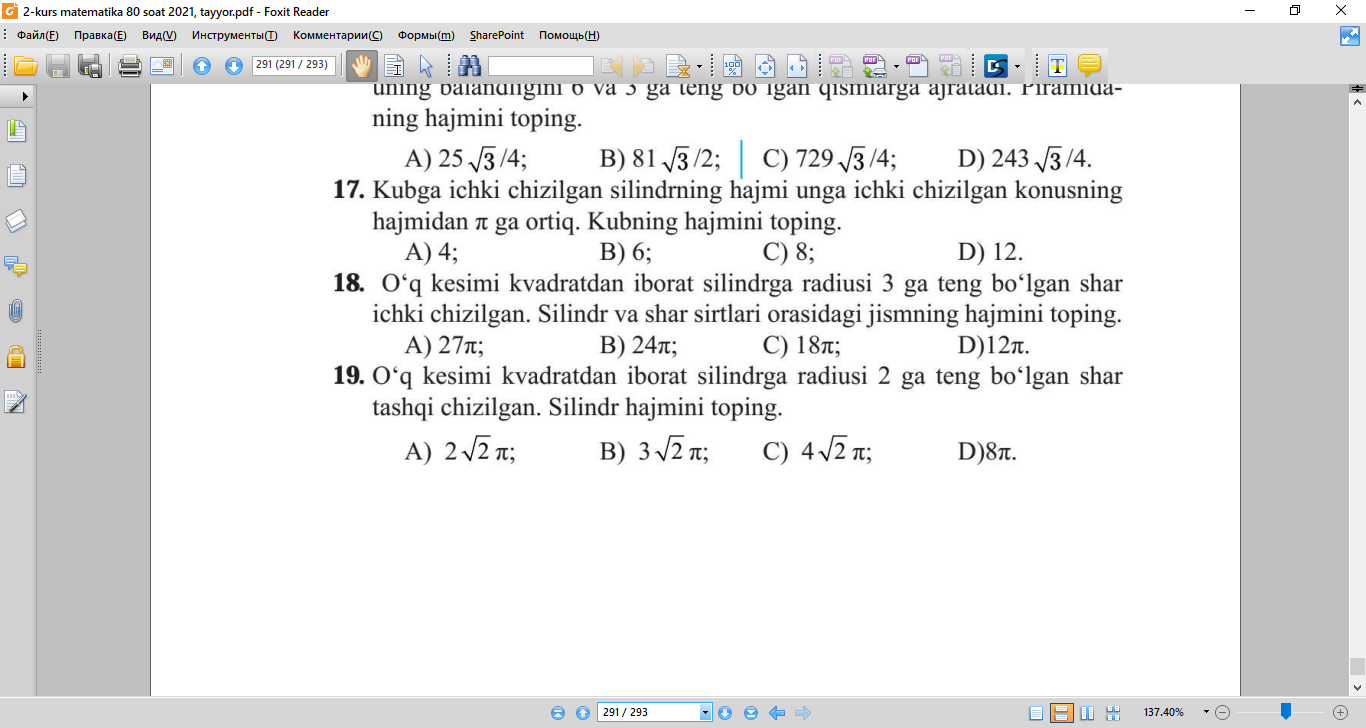The width and height of the screenshot is (1366, 728).
Task: Open the Comments panel in sidebar
Action: 17,266
